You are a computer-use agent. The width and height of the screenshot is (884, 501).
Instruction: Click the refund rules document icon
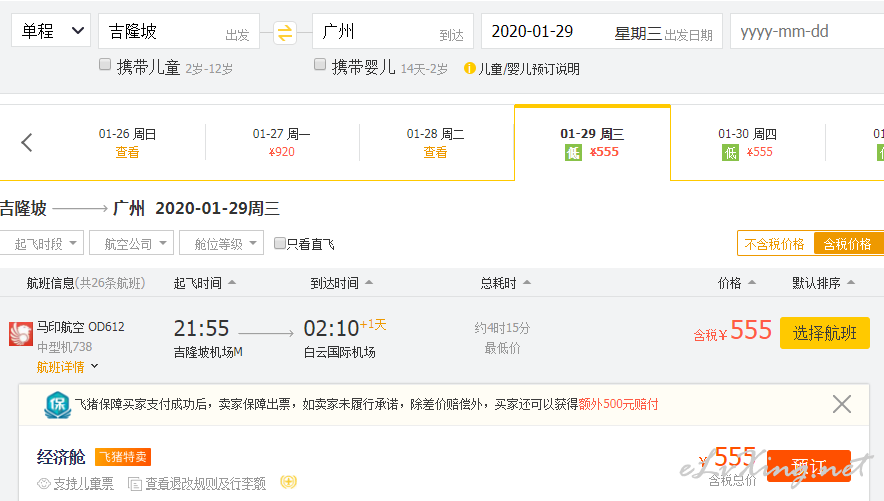point(135,484)
